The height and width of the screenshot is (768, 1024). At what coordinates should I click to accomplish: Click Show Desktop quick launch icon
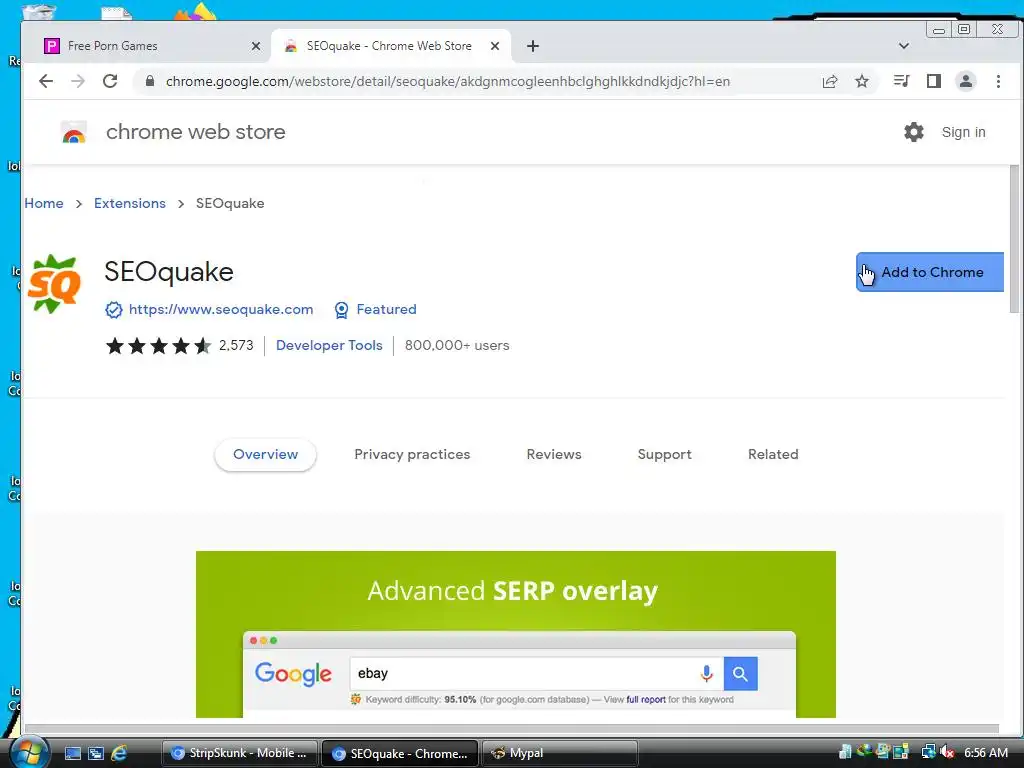click(73, 754)
